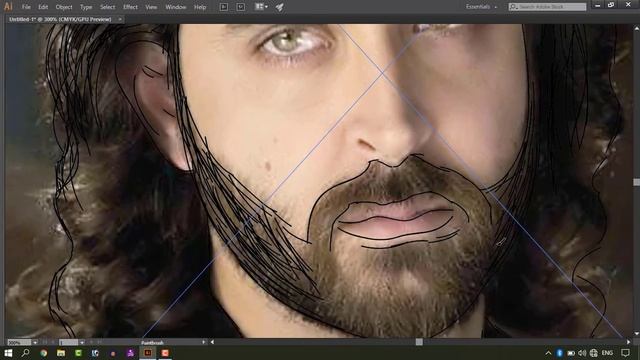
Task: Click the horizontal scrollbar left arrow
Action: click(x=212, y=342)
